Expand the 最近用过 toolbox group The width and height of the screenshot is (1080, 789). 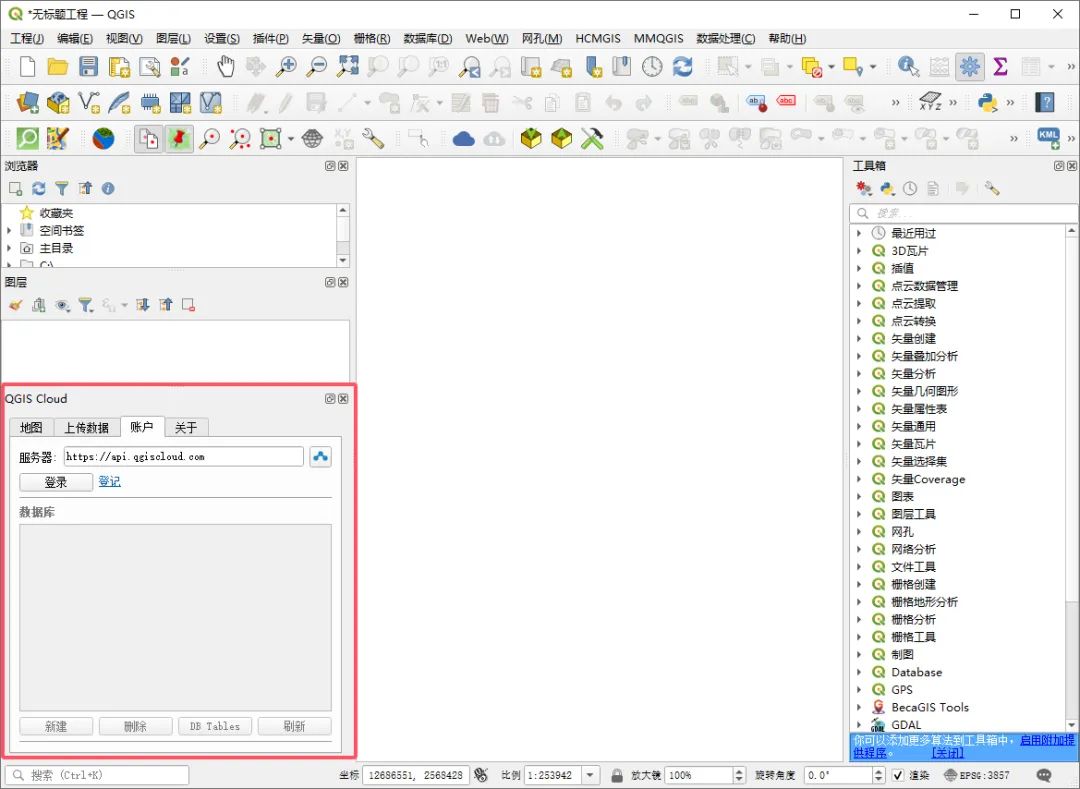859,233
